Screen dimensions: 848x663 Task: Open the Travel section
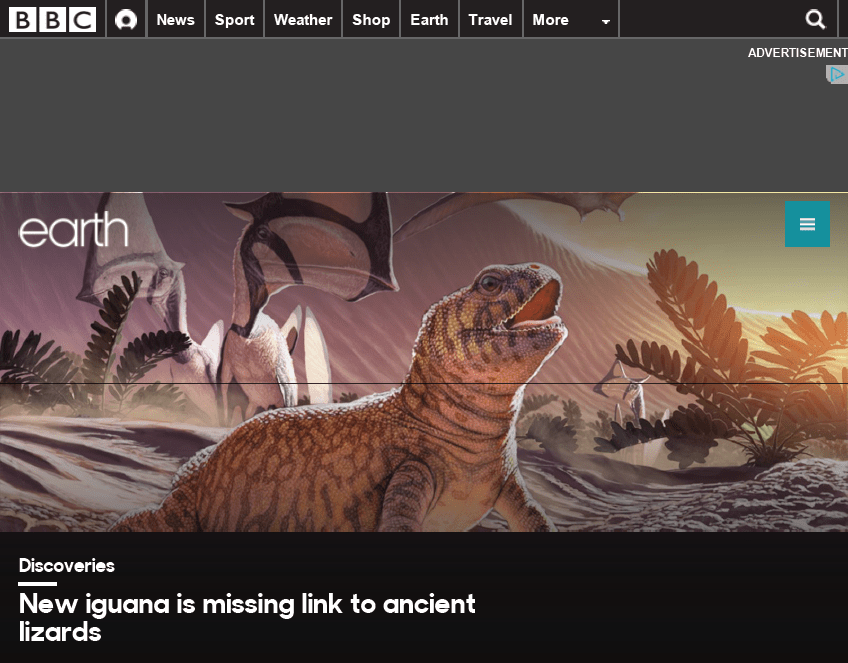(490, 20)
